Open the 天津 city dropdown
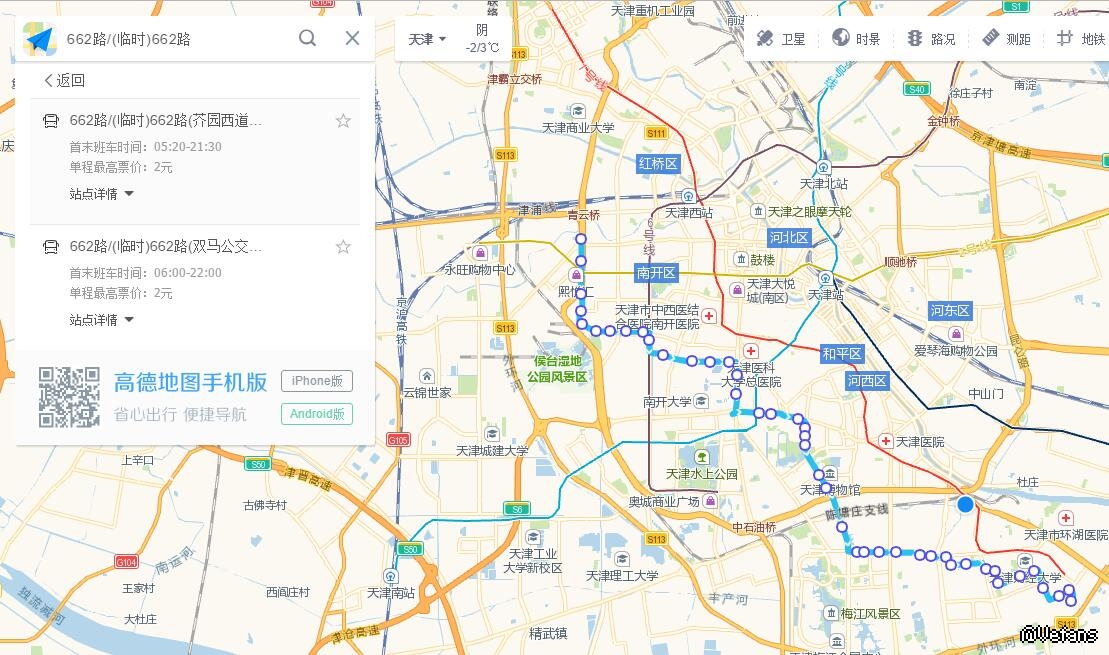1109x655 pixels. pyautogui.click(x=427, y=39)
